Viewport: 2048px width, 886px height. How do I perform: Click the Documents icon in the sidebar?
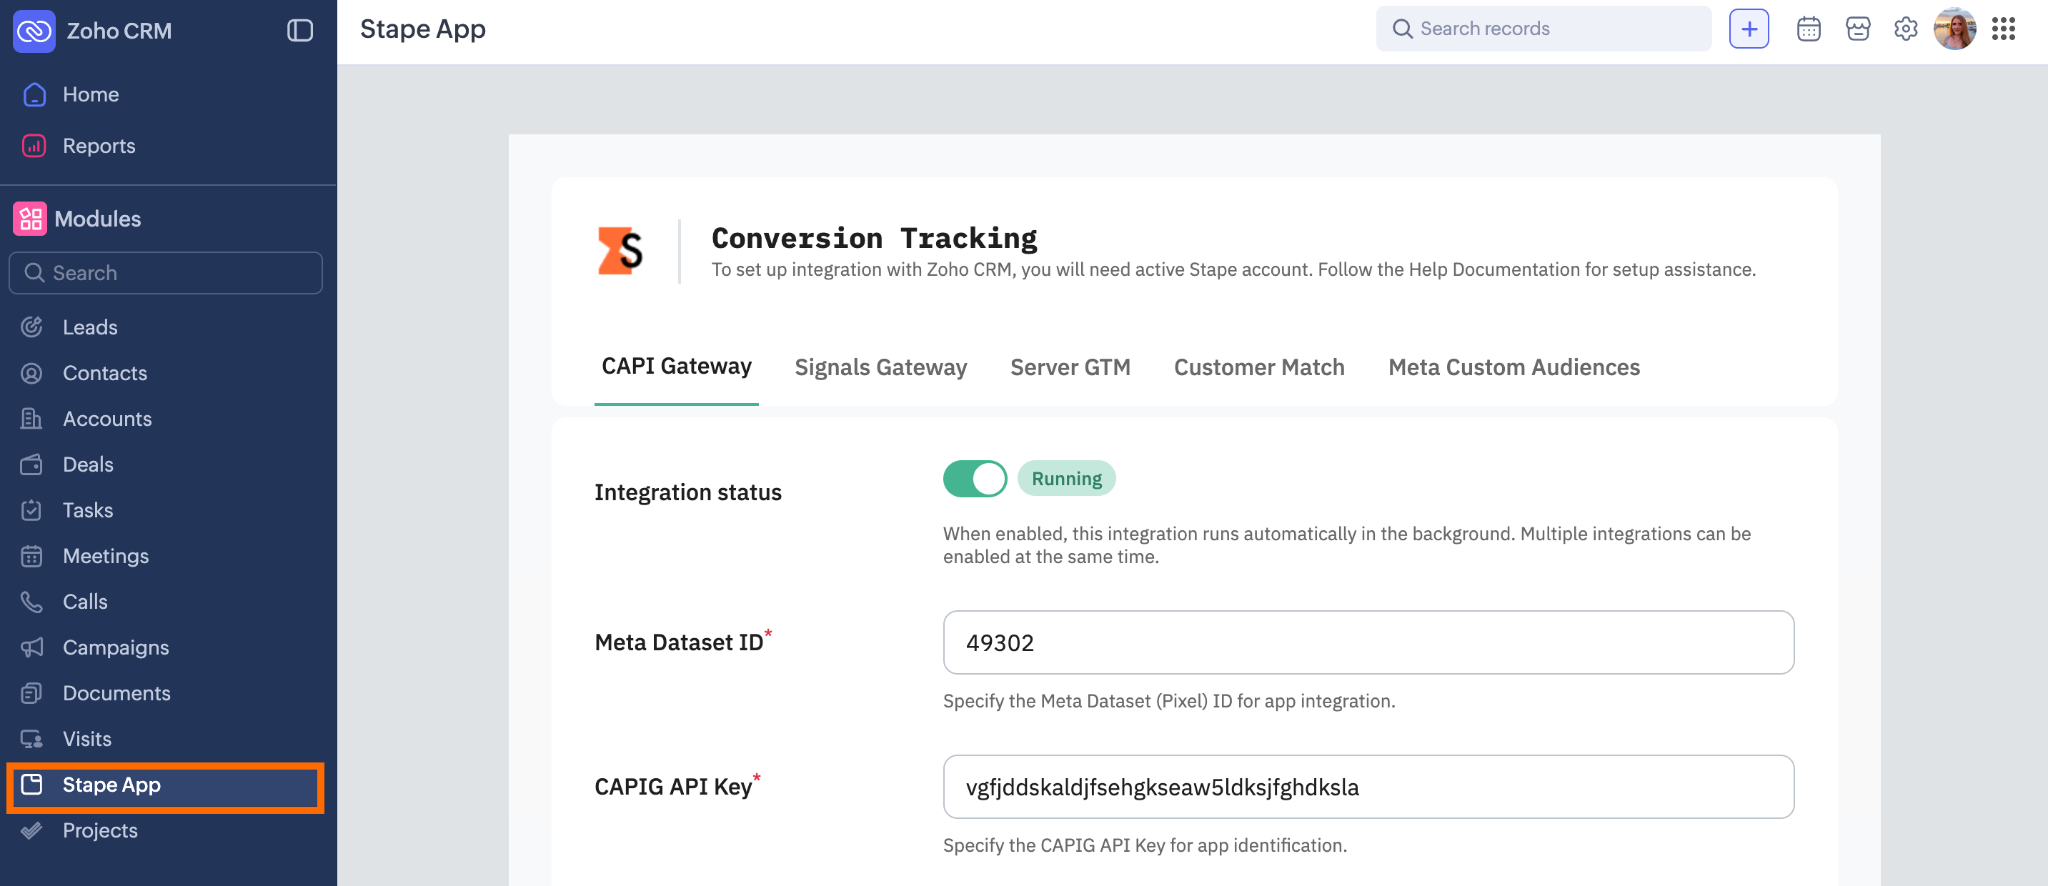[32, 693]
